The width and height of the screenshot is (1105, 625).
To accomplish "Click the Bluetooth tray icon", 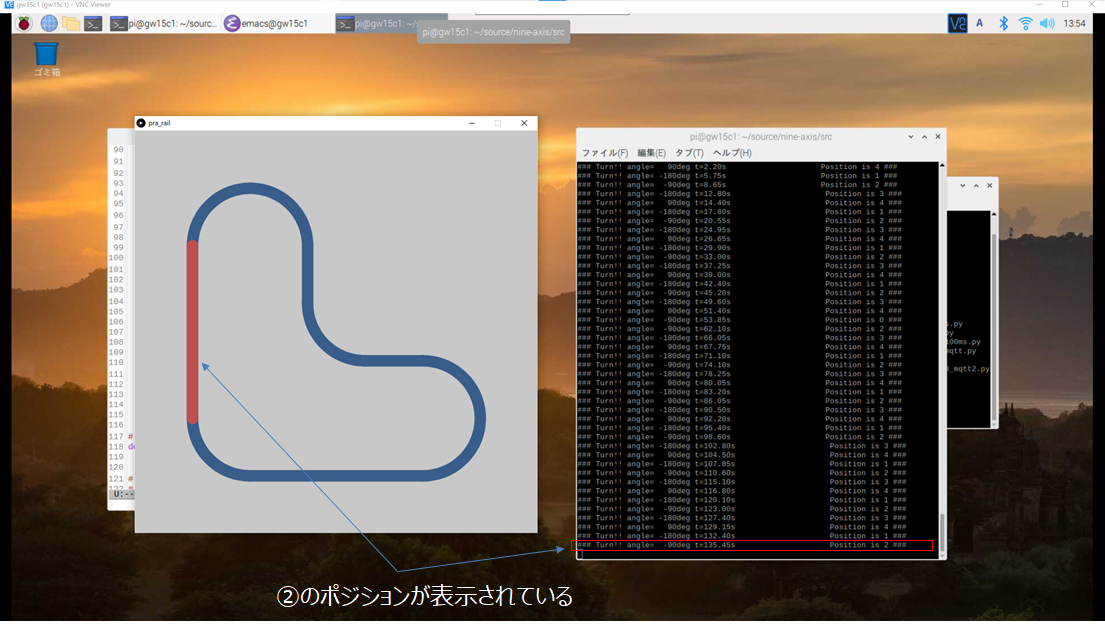I will (x=1003, y=23).
